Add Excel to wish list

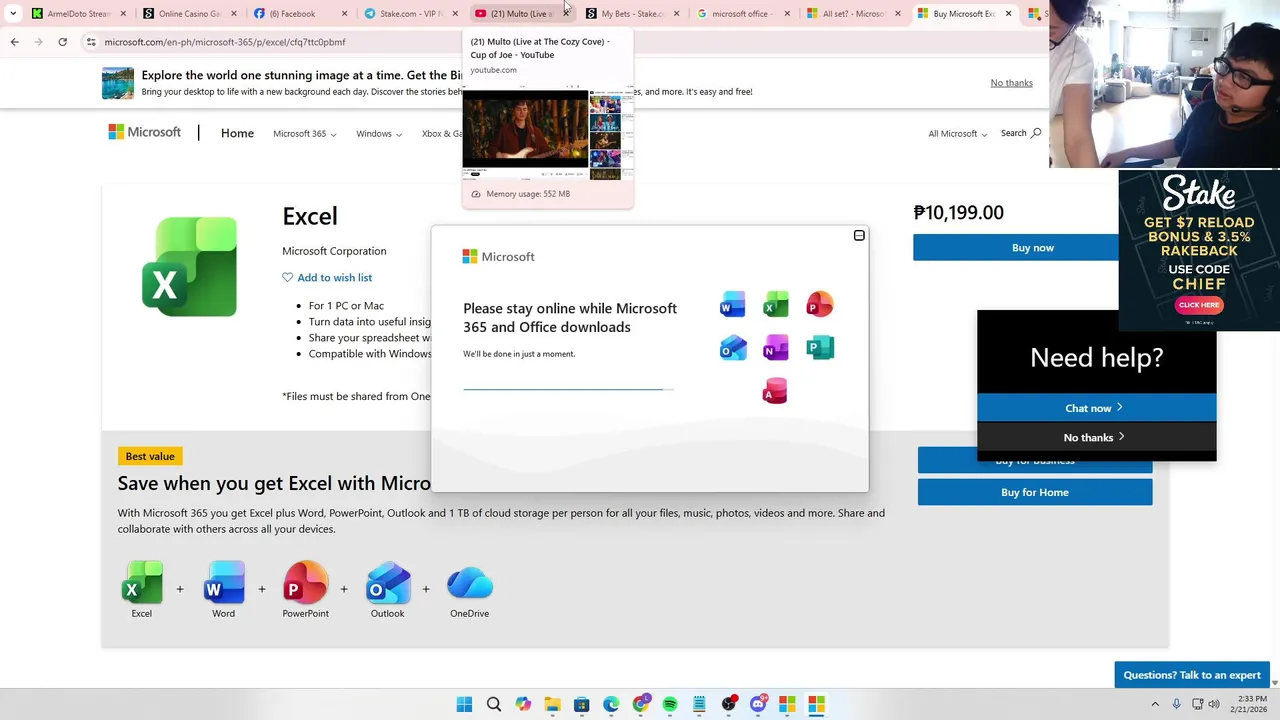(x=327, y=277)
